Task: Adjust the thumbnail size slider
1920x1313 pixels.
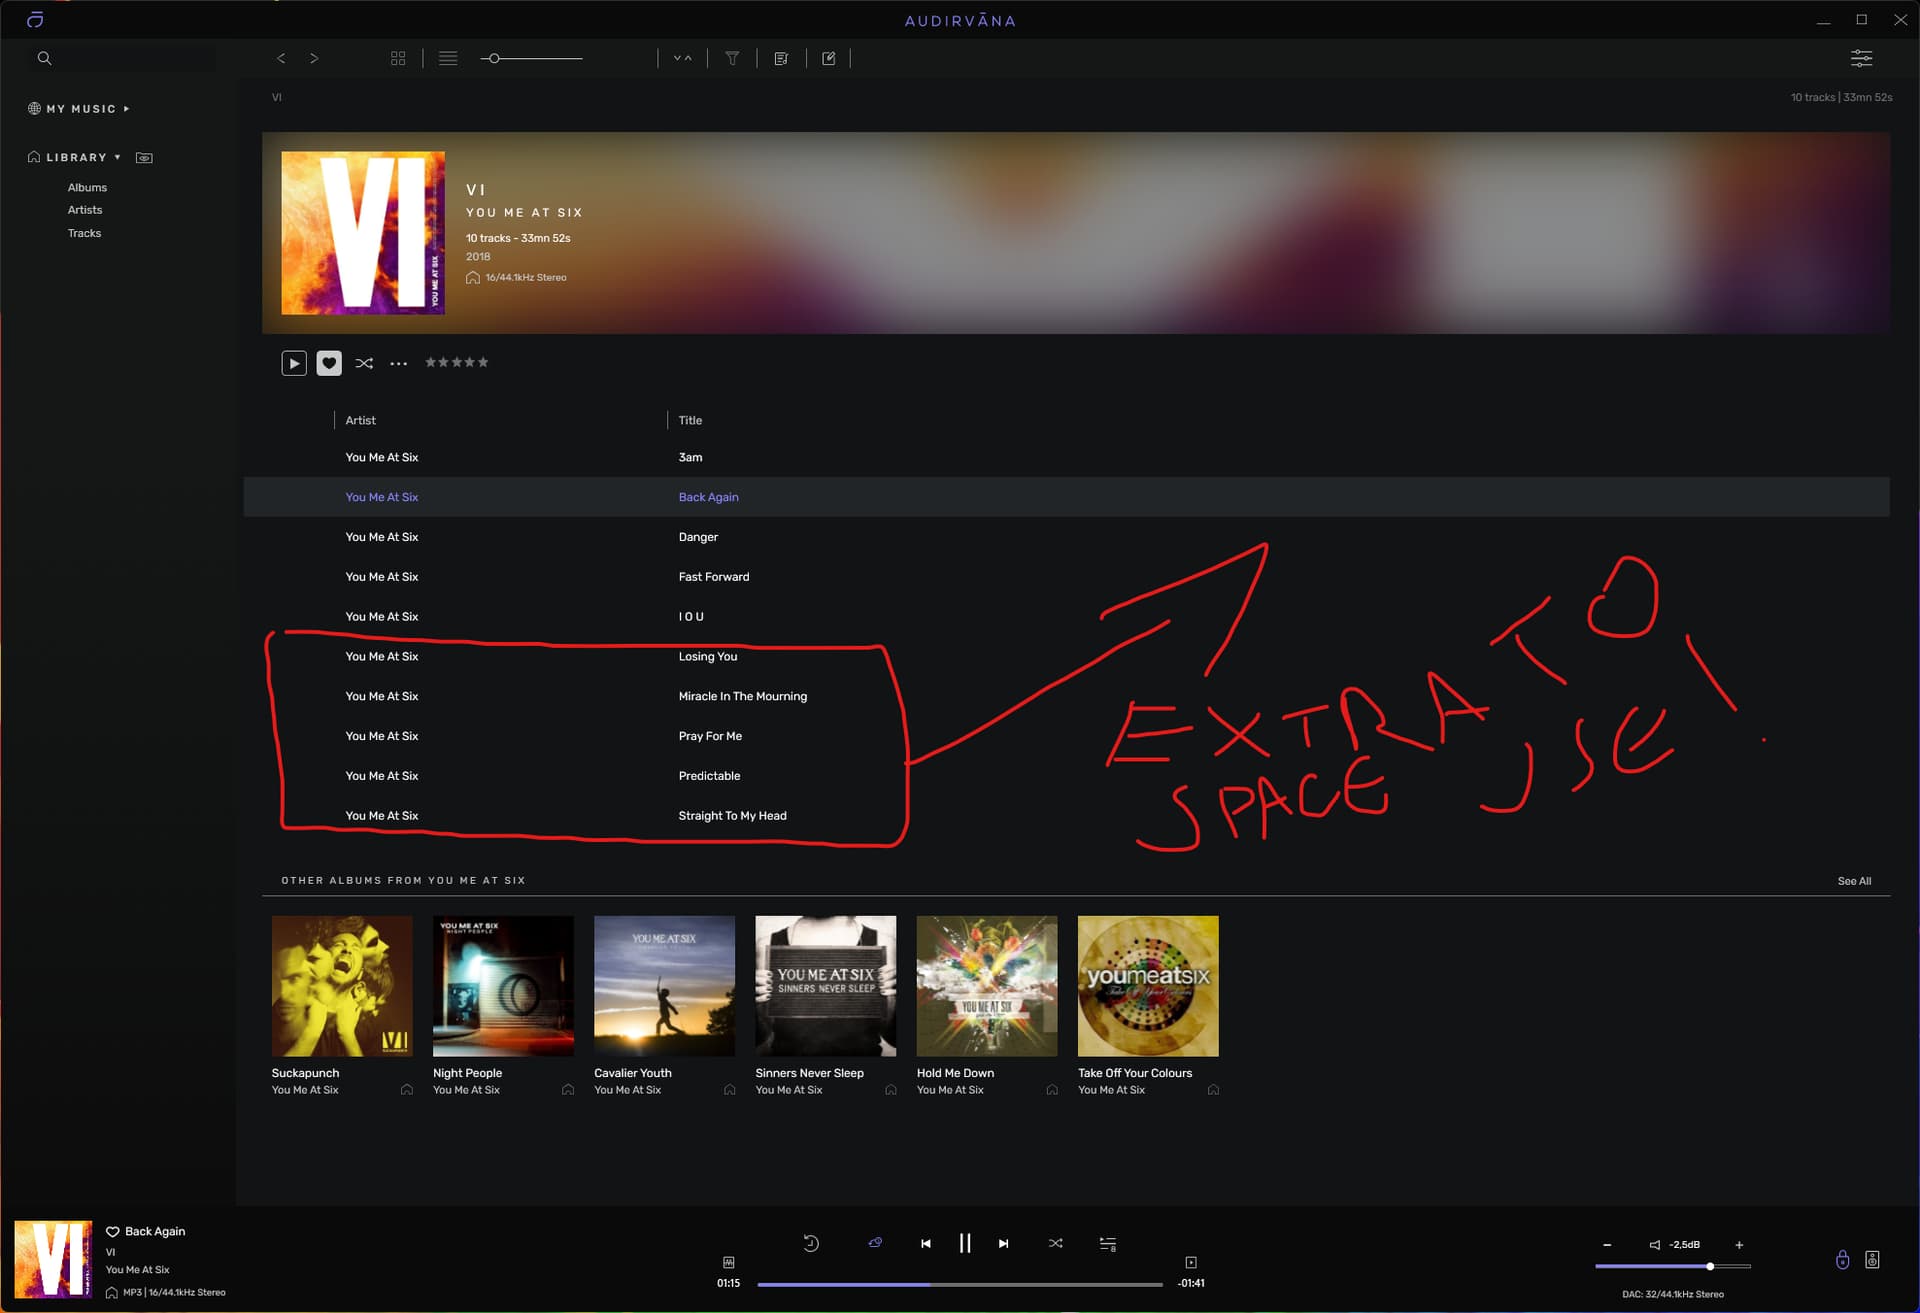Action: coord(531,58)
